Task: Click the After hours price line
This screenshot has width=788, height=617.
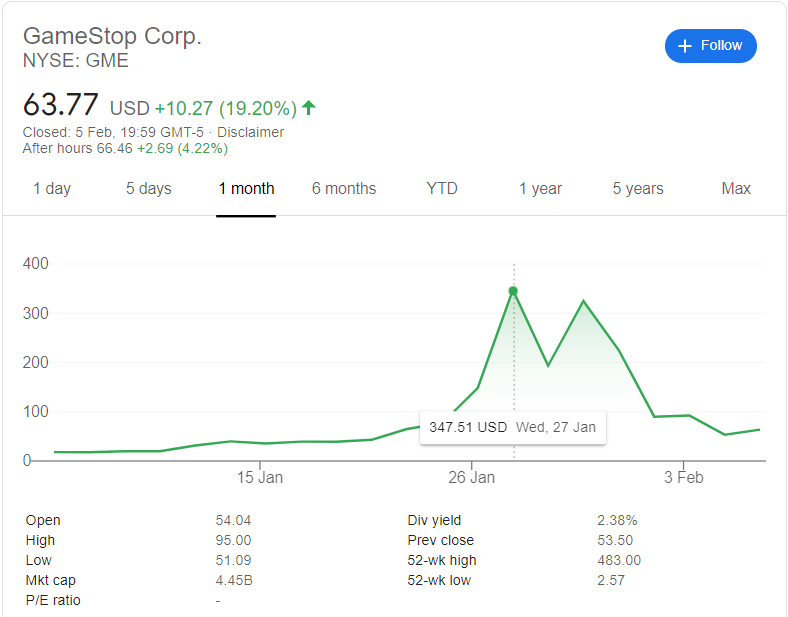Action: click(125, 149)
